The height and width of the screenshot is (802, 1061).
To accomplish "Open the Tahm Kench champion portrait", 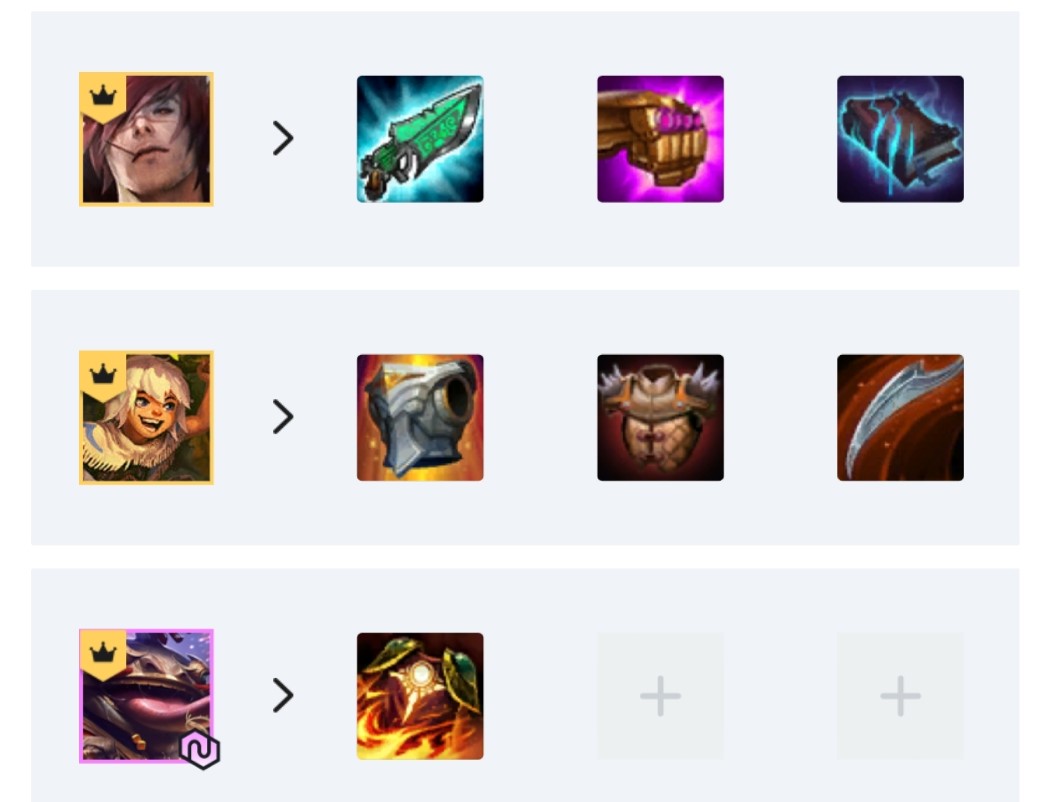I will (146, 696).
